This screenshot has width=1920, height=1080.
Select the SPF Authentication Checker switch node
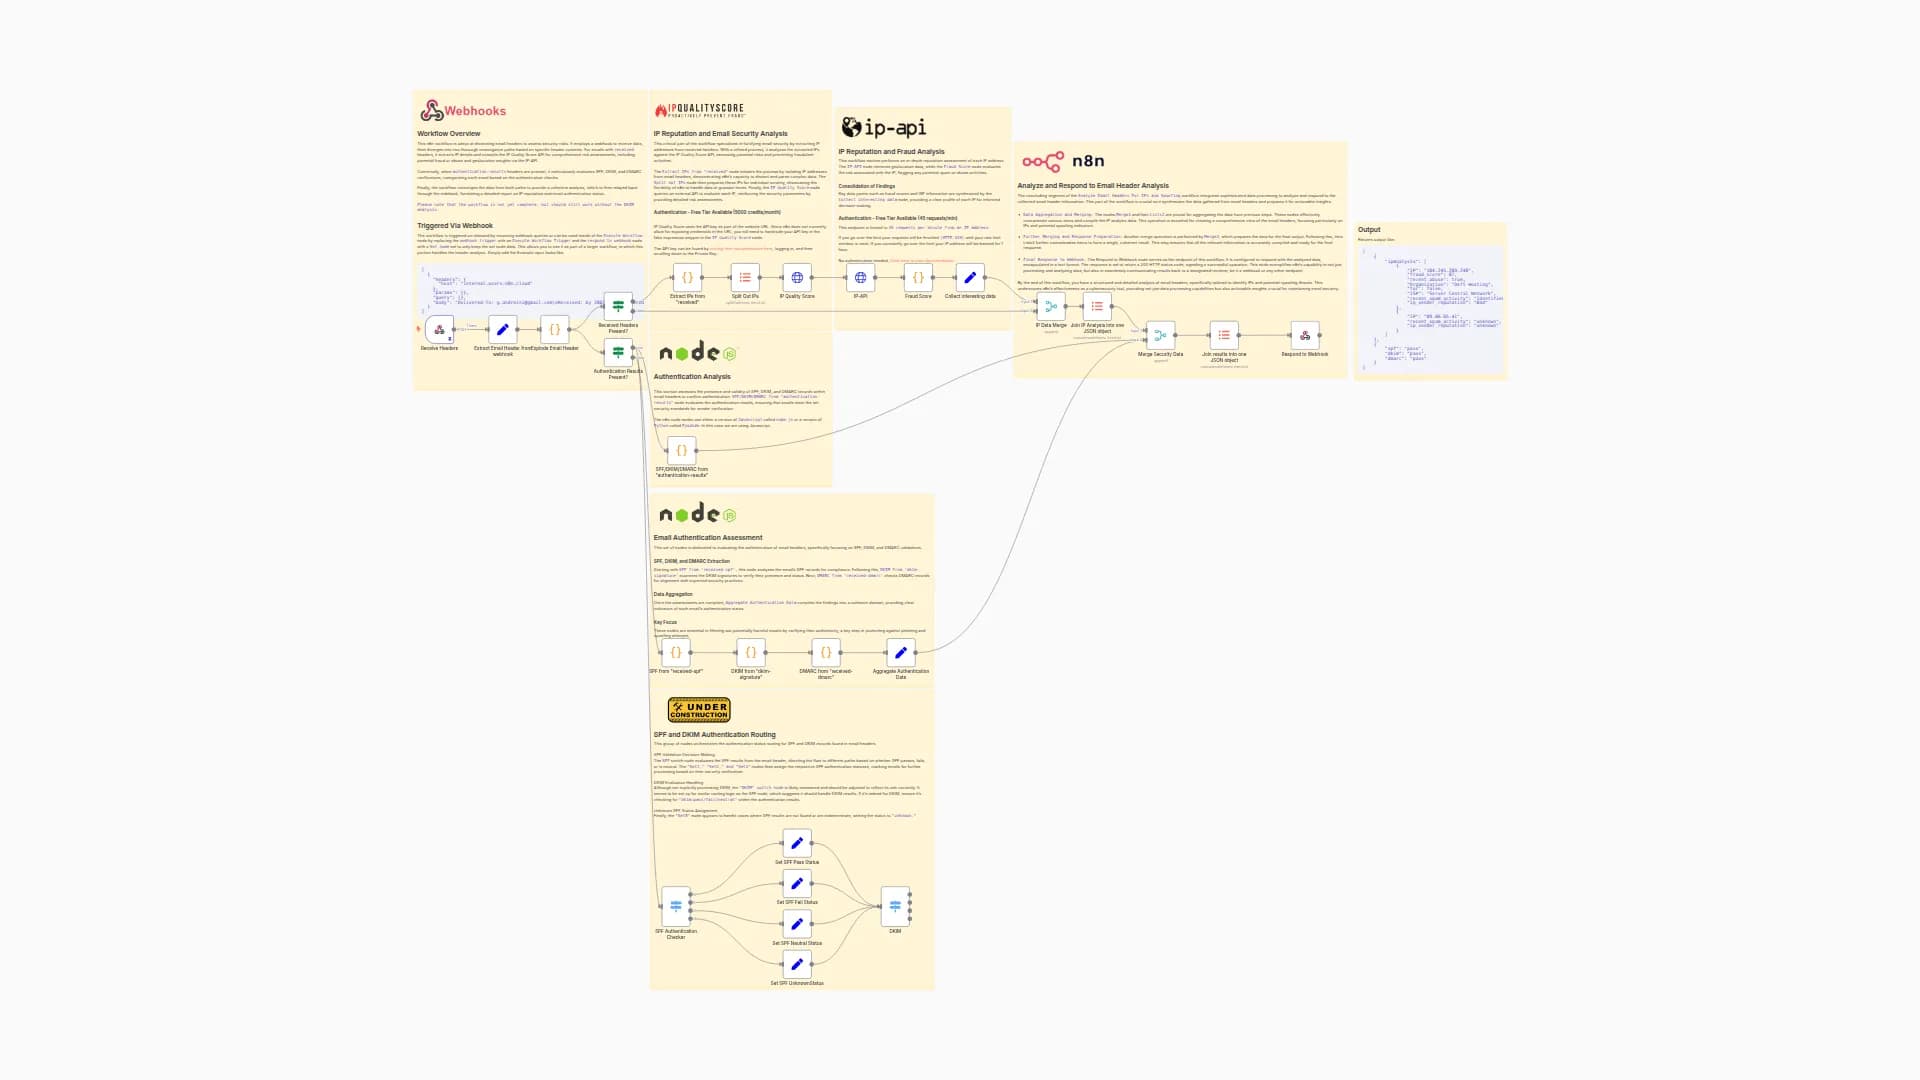(676, 906)
